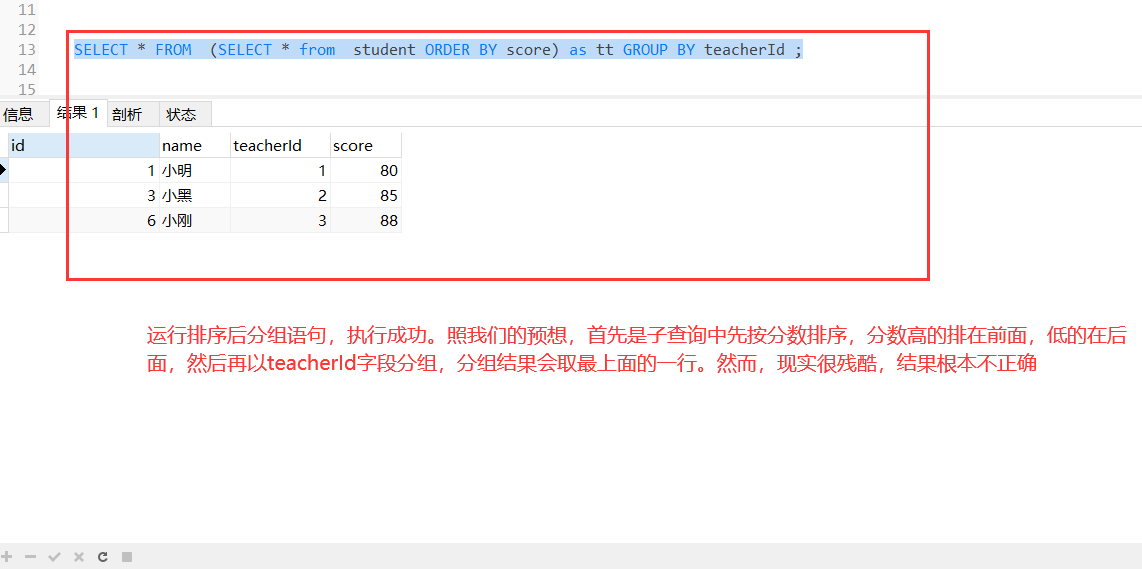1142x569 pixels.
Task: Click teacherId at end of SQL statement
Action: (744, 50)
